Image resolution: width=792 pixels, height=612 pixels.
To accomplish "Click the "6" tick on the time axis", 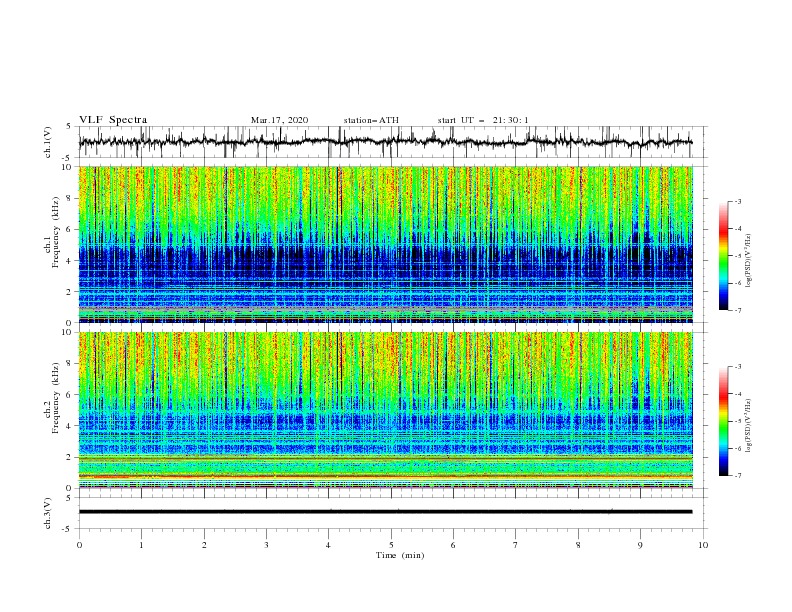I will [x=453, y=545].
